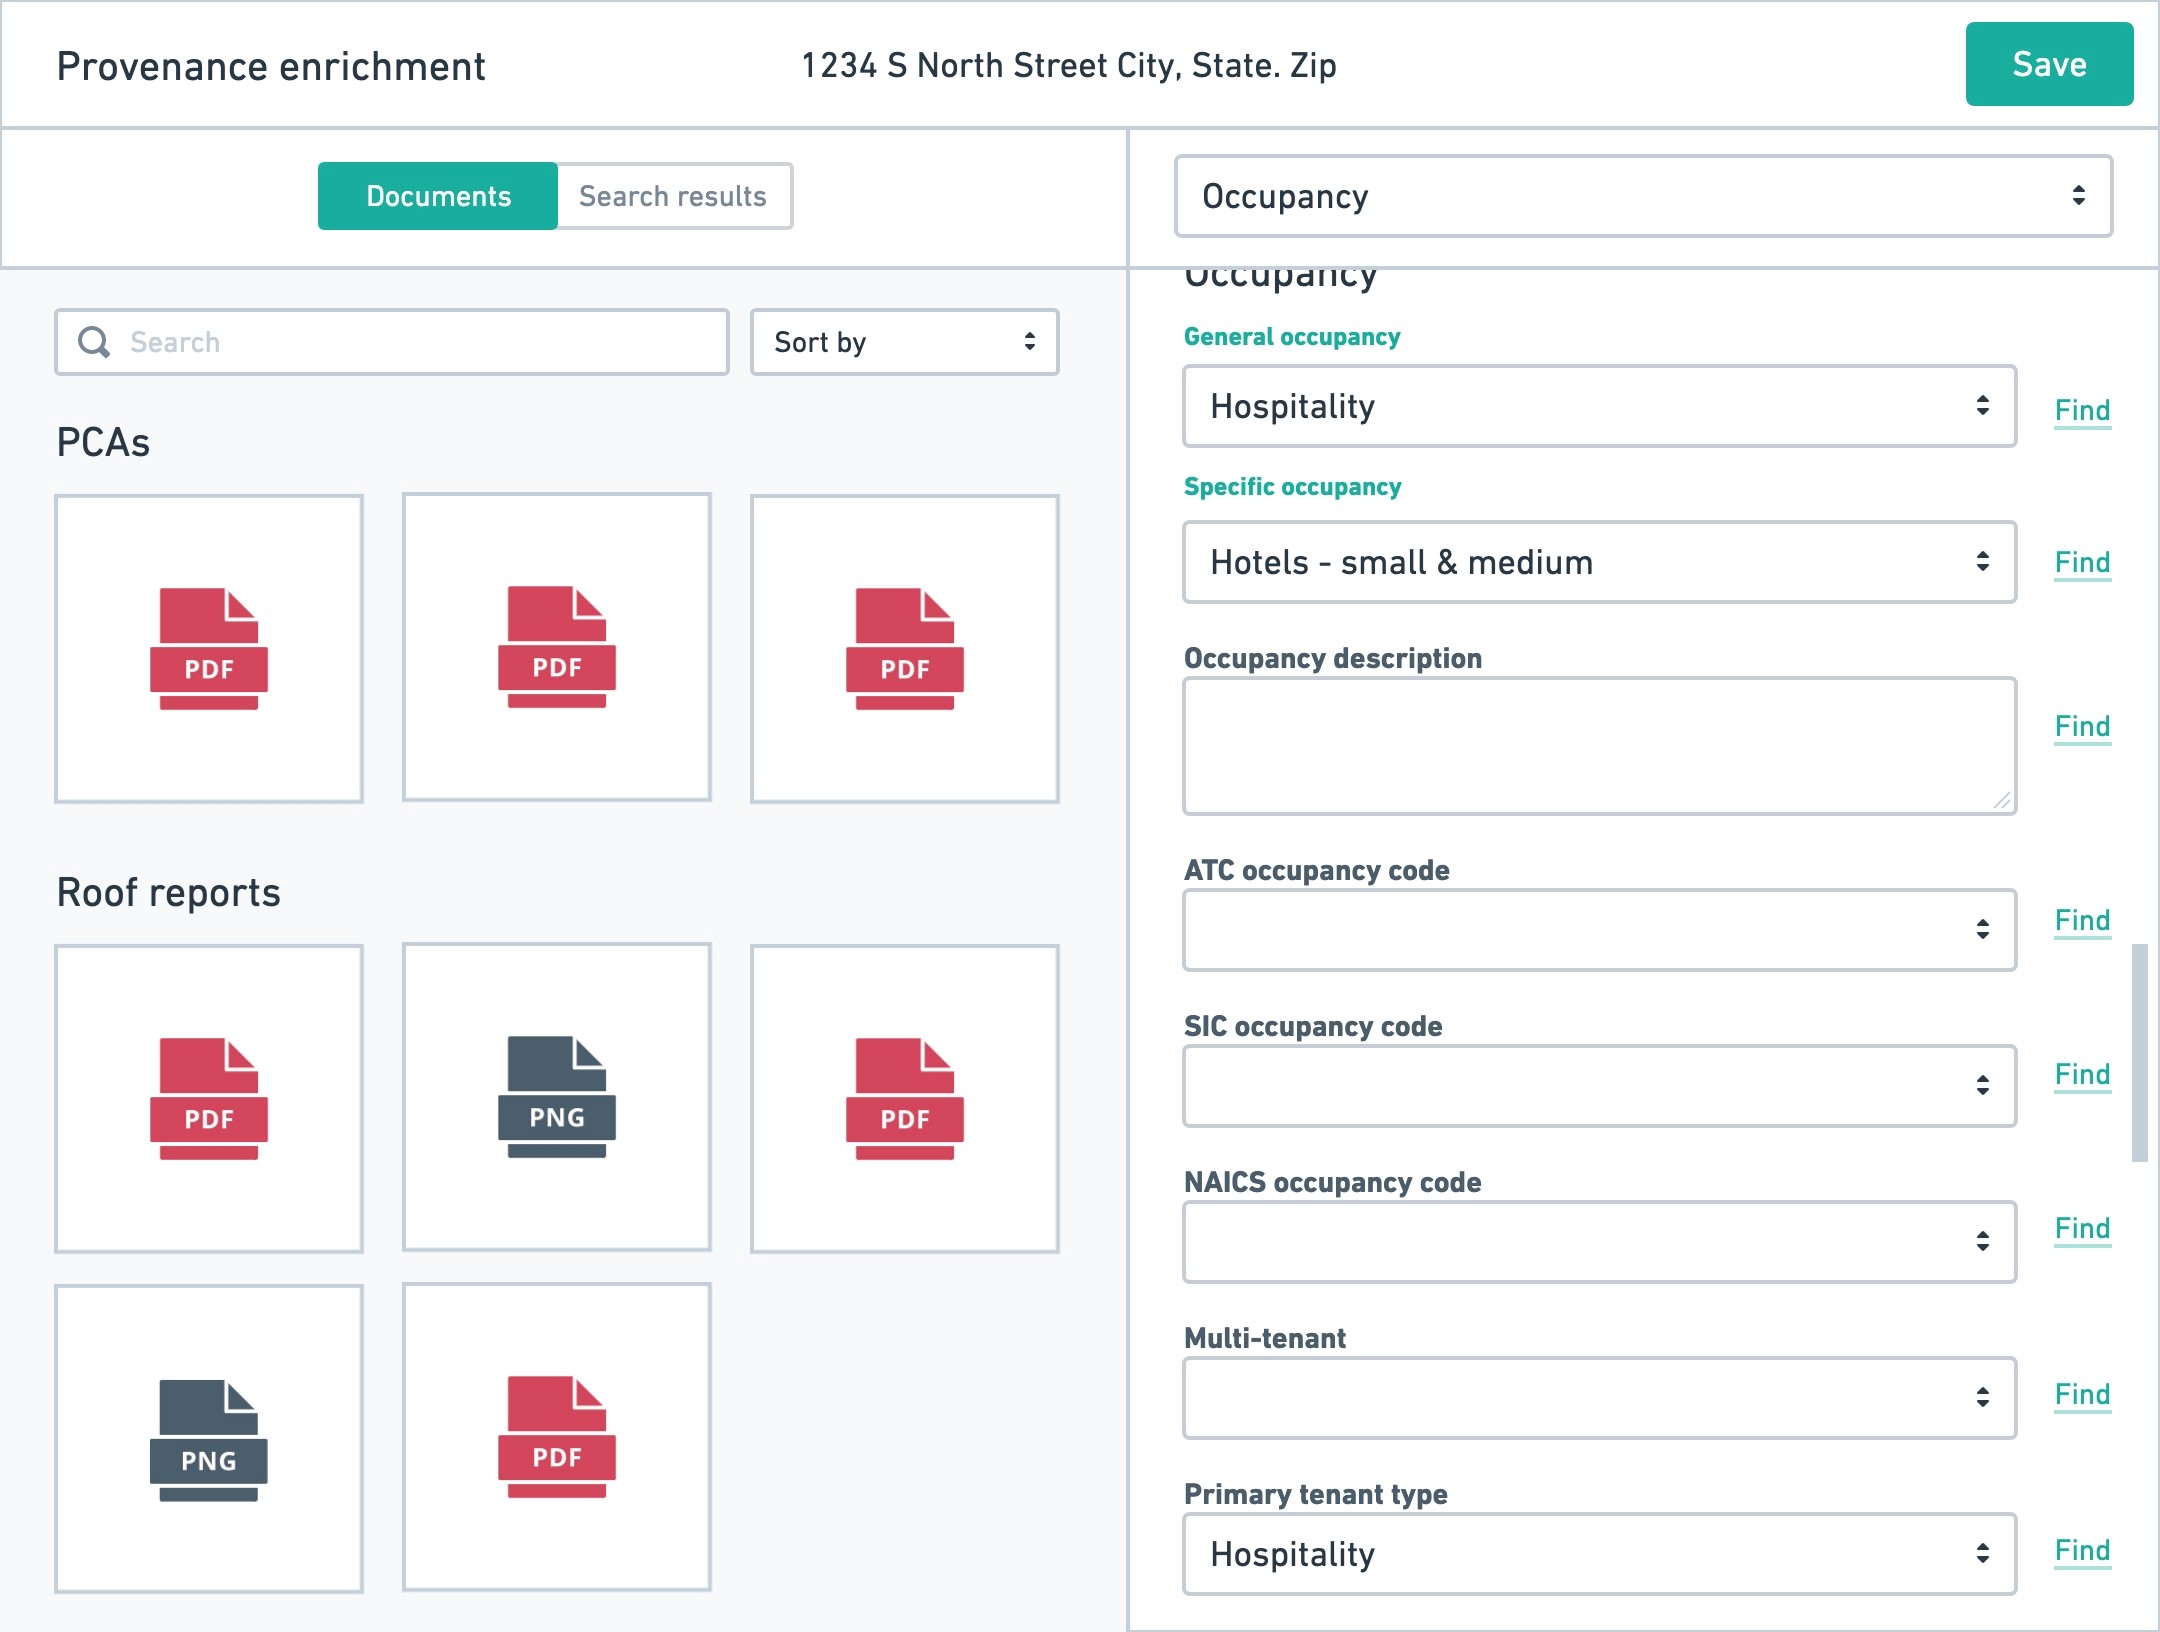The image size is (2160, 1632).
Task: Click inside the Occupancy description textarea
Action: pyautogui.click(x=1598, y=746)
